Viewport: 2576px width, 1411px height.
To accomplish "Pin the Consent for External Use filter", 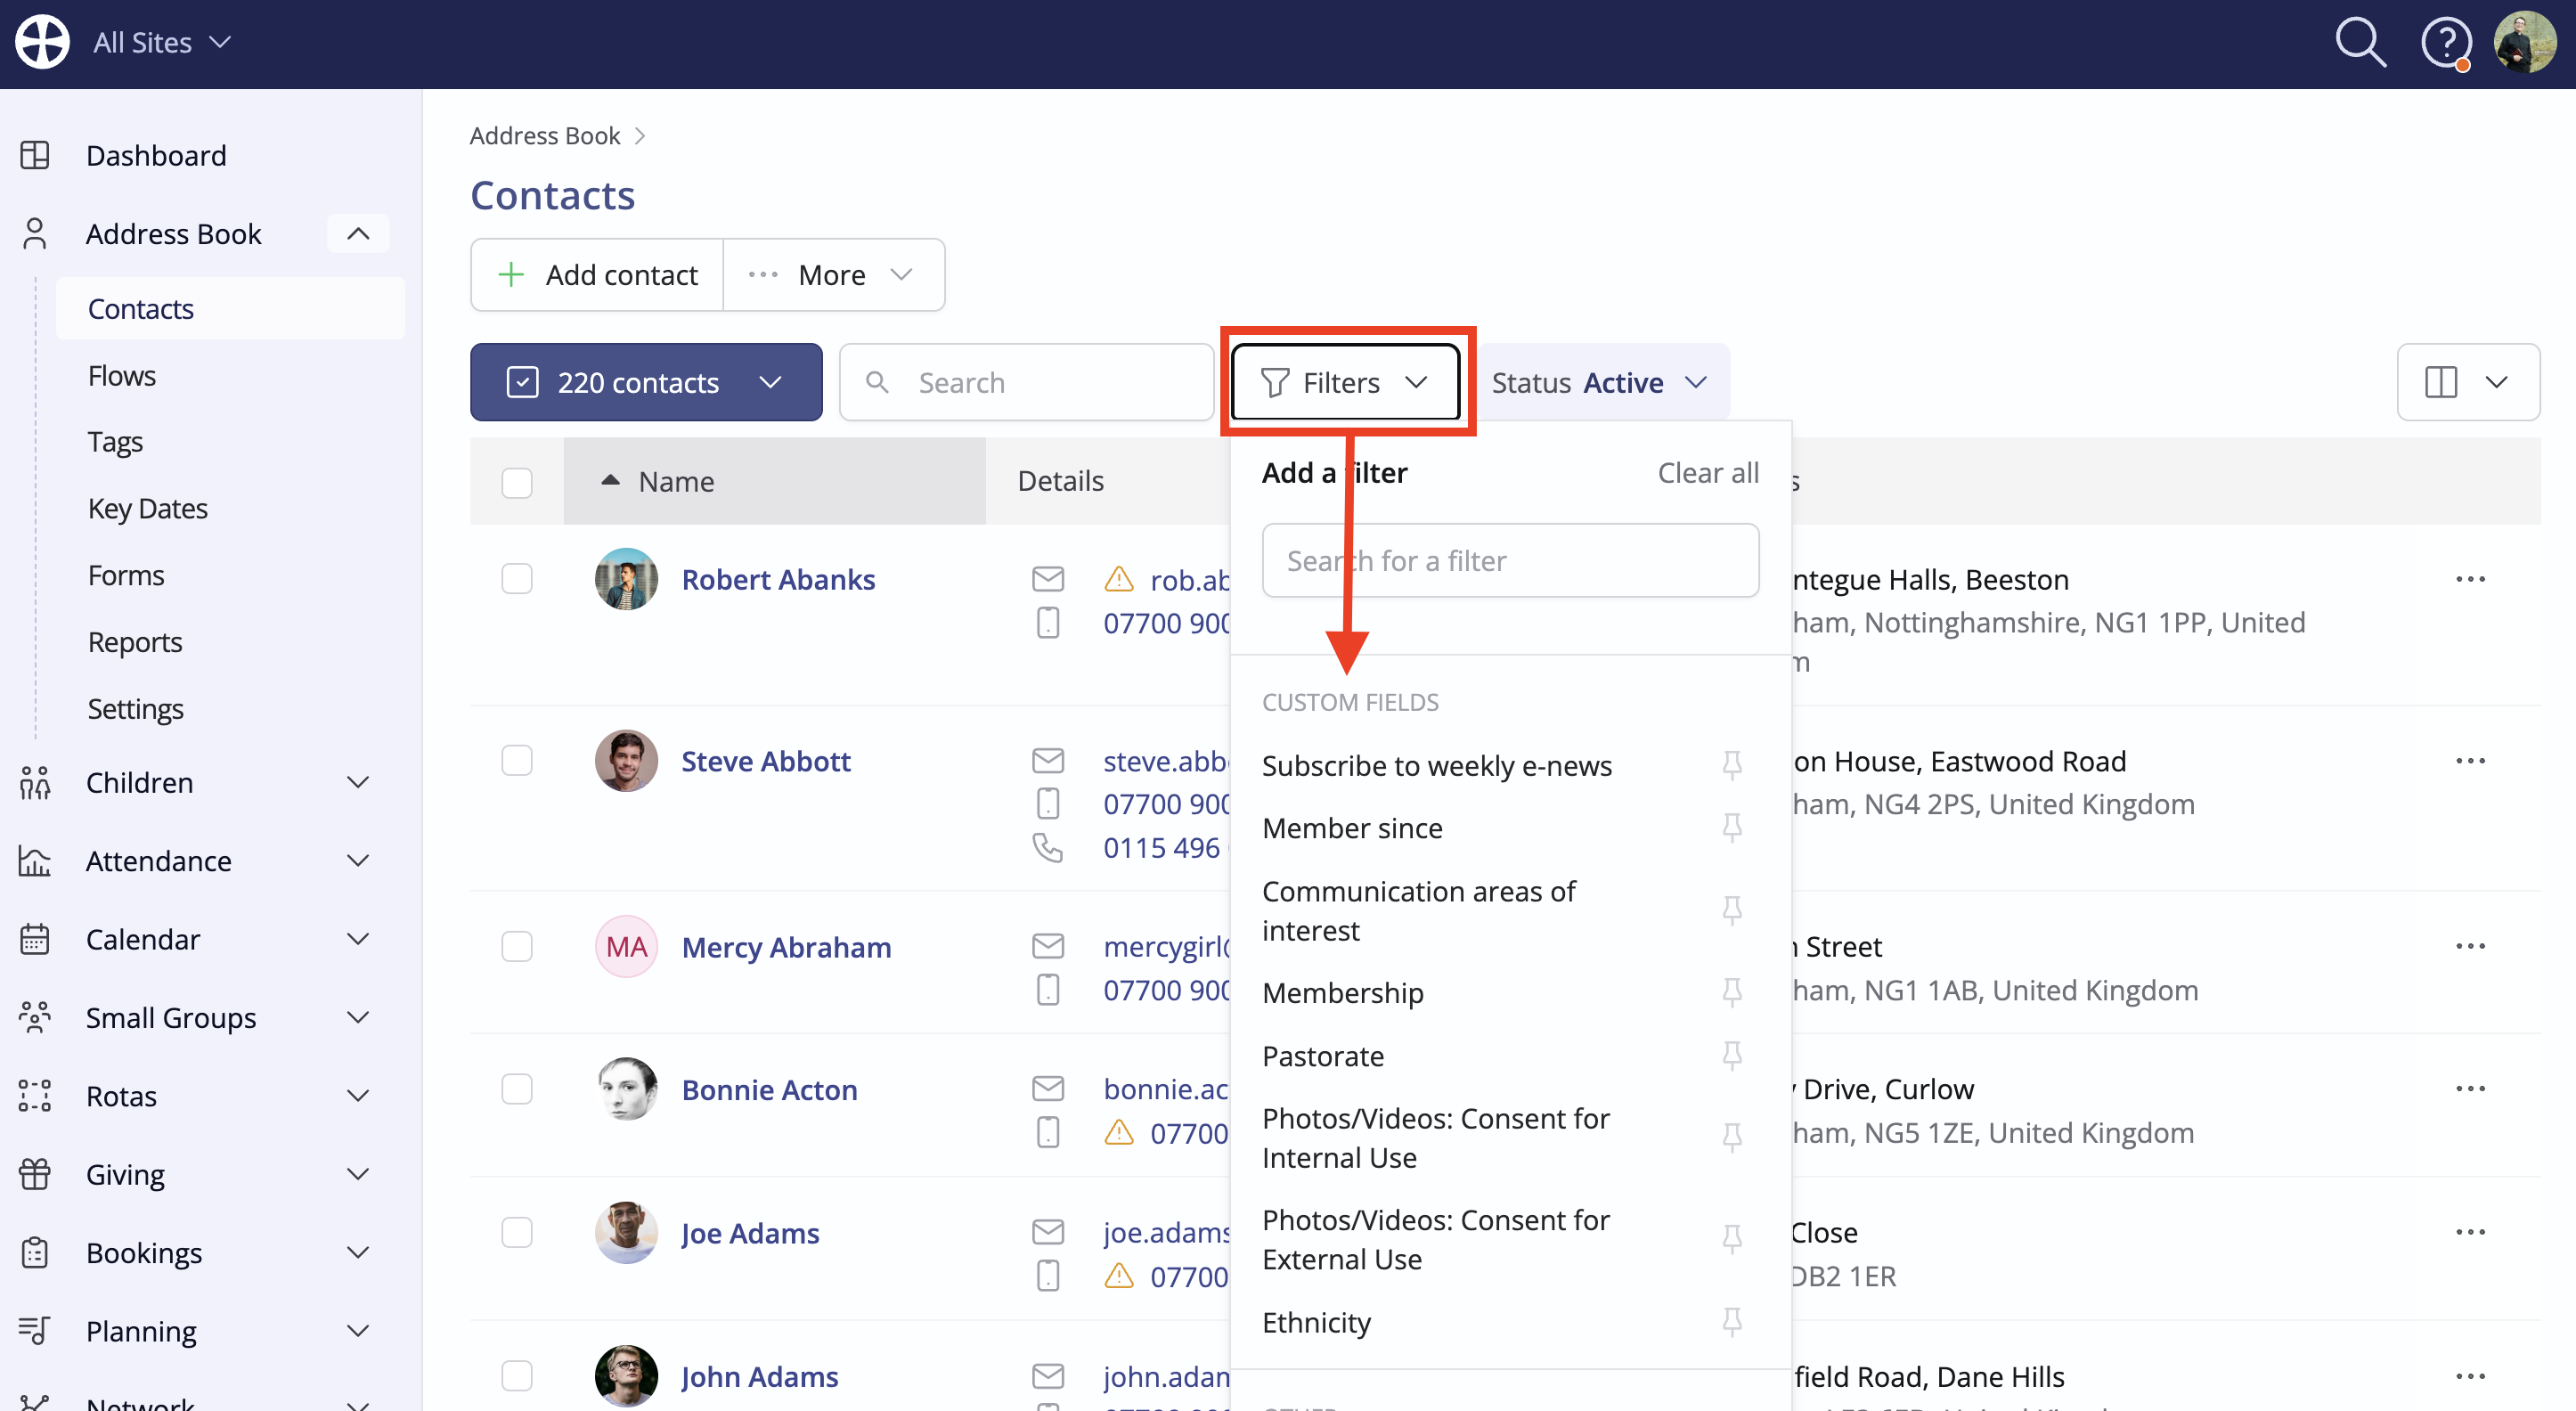I will pos(1732,1239).
